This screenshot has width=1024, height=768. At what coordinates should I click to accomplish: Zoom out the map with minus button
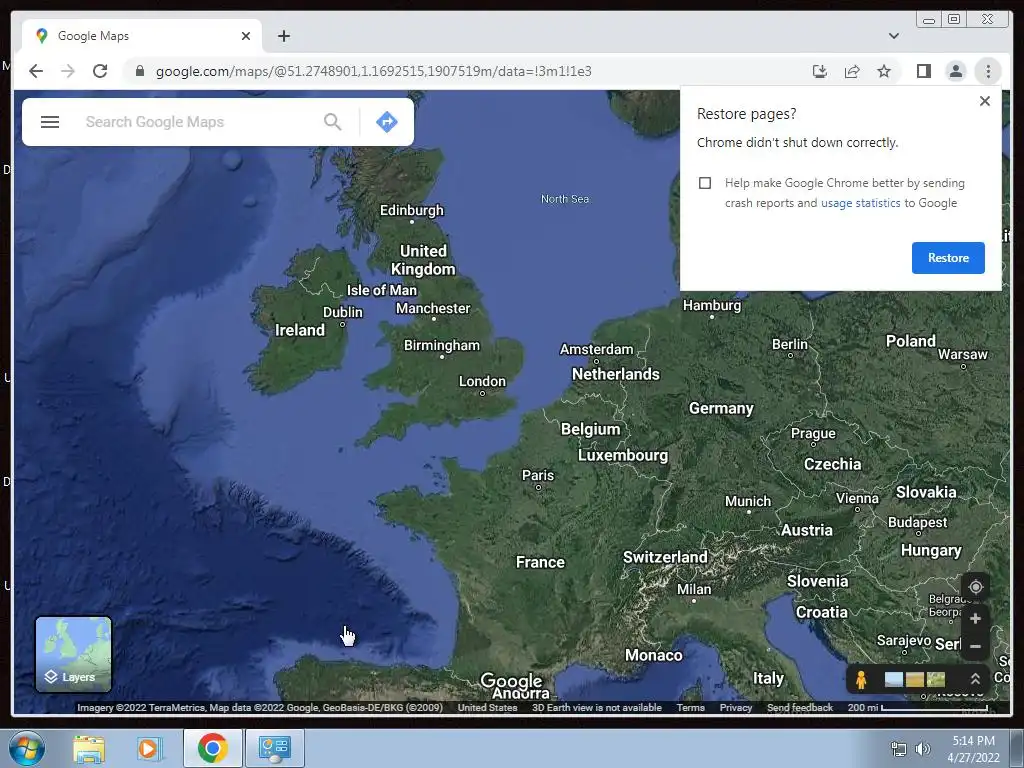[976, 647]
